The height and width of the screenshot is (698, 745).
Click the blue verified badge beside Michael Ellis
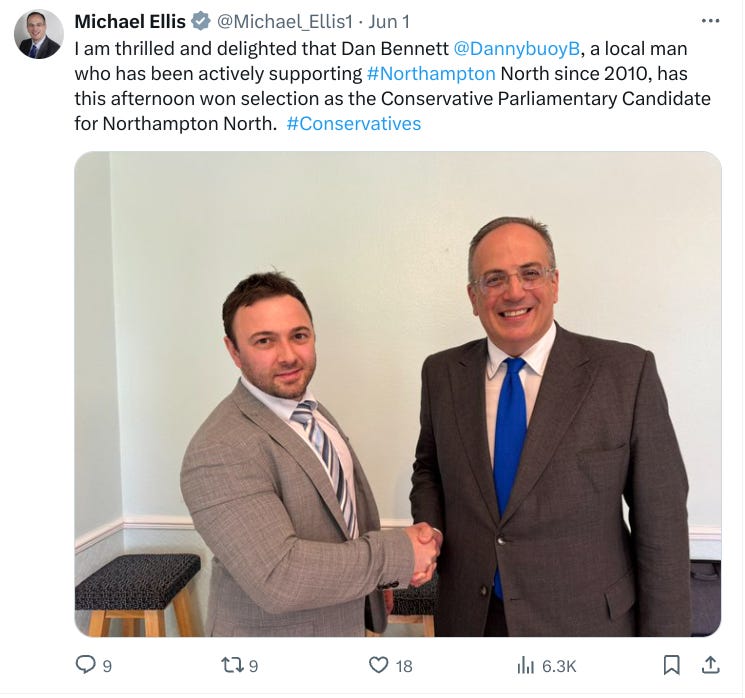click(x=201, y=21)
